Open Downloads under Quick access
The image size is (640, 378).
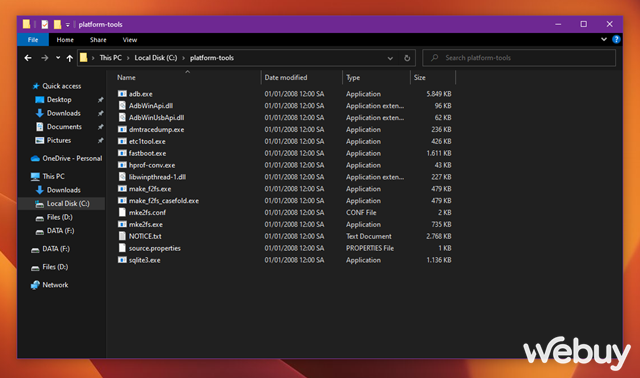[64, 113]
